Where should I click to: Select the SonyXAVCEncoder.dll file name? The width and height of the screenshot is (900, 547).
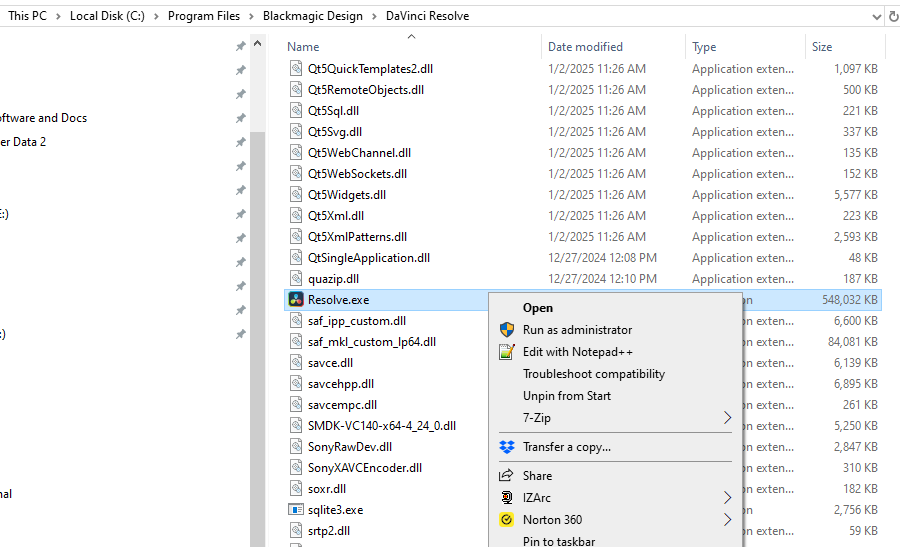[x=364, y=468]
